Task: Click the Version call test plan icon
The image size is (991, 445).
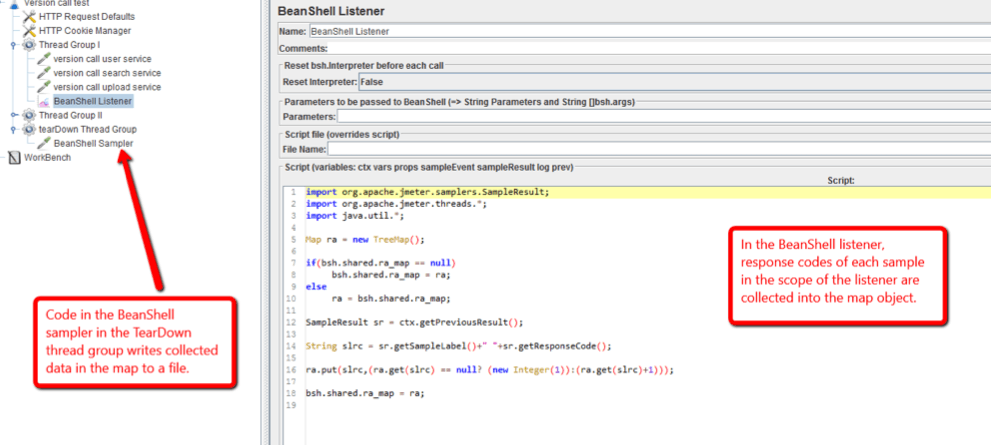Action: pos(14,3)
